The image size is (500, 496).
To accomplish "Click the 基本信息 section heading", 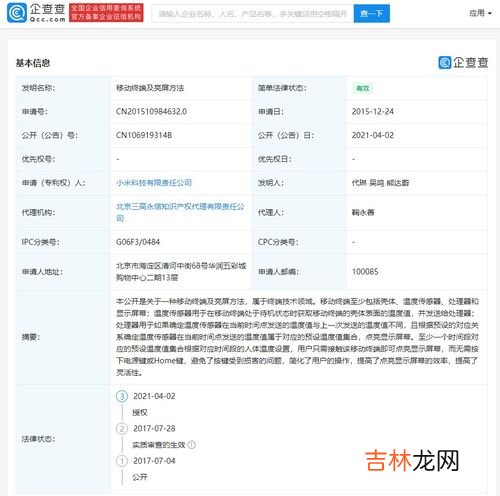I will coord(33,63).
